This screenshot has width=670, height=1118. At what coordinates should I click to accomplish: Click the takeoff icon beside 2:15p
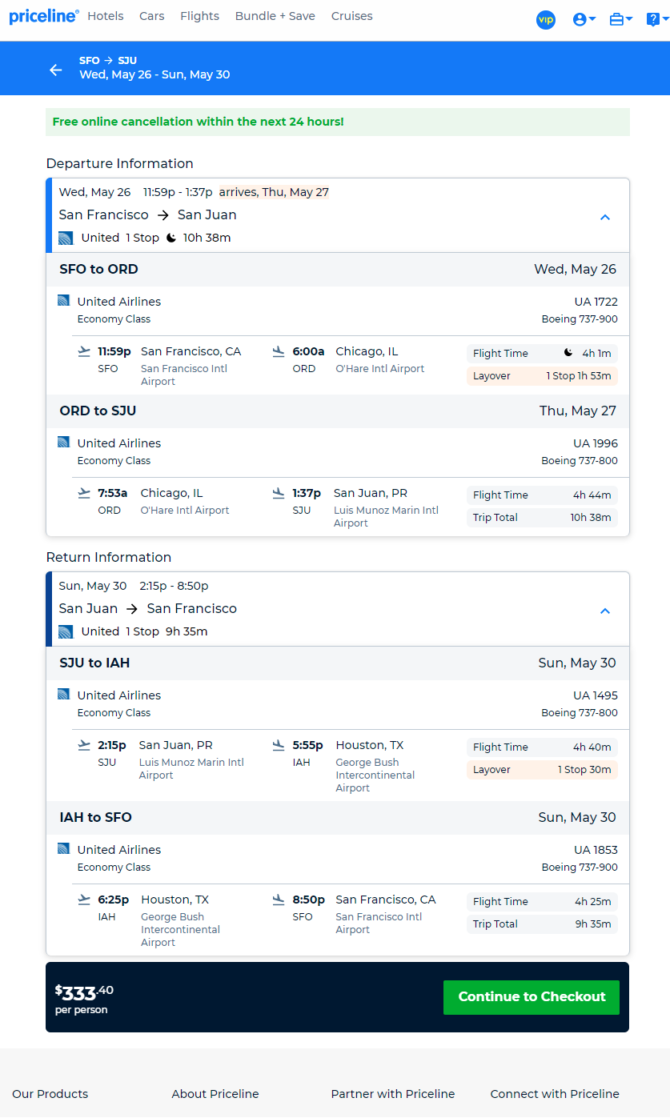tap(84, 745)
